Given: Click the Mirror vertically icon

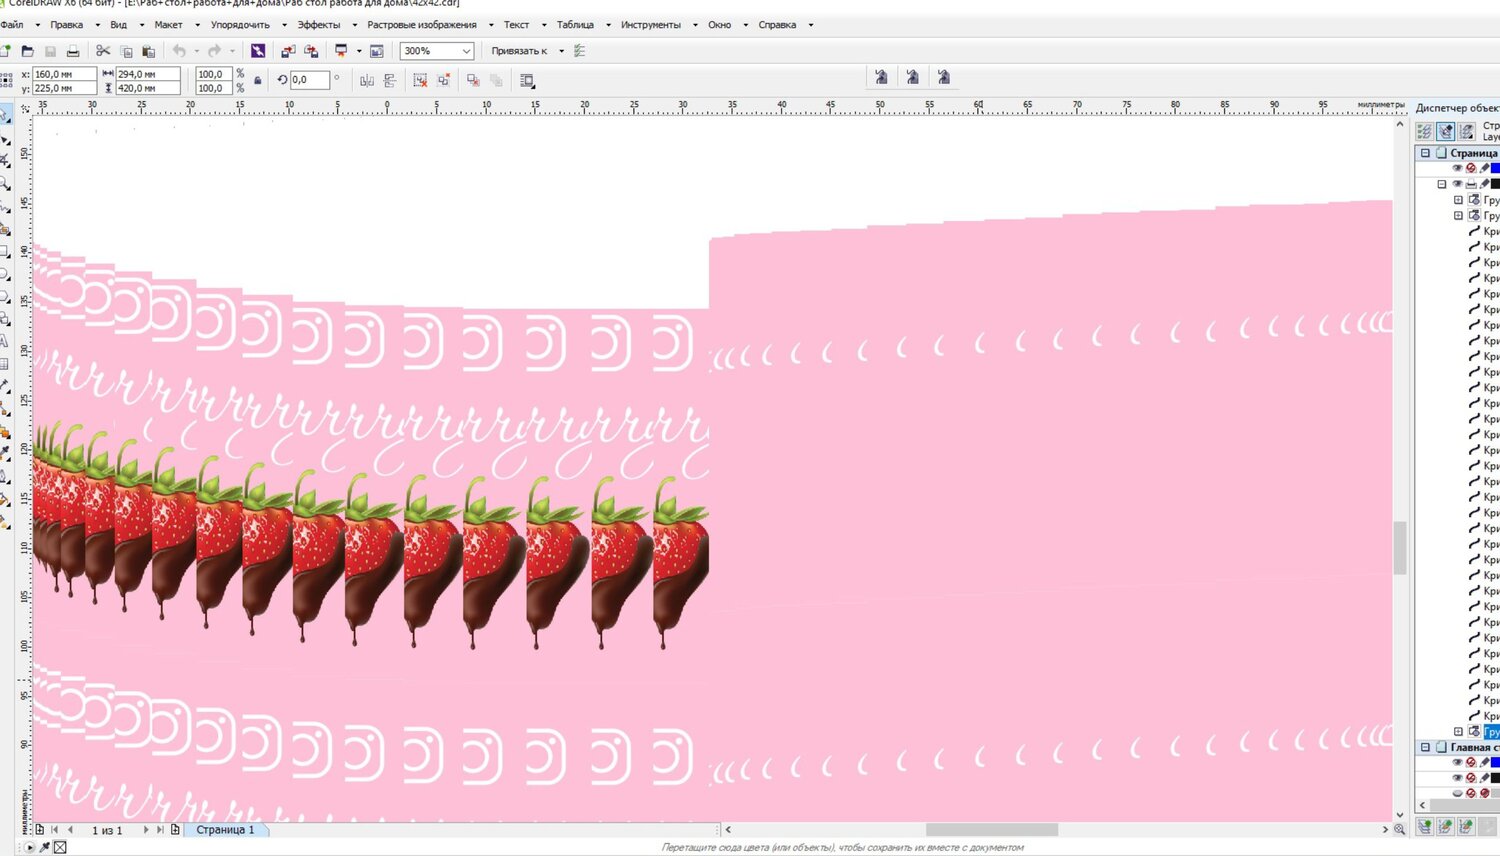Looking at the screenshot, I should click(x=390, y=80).
